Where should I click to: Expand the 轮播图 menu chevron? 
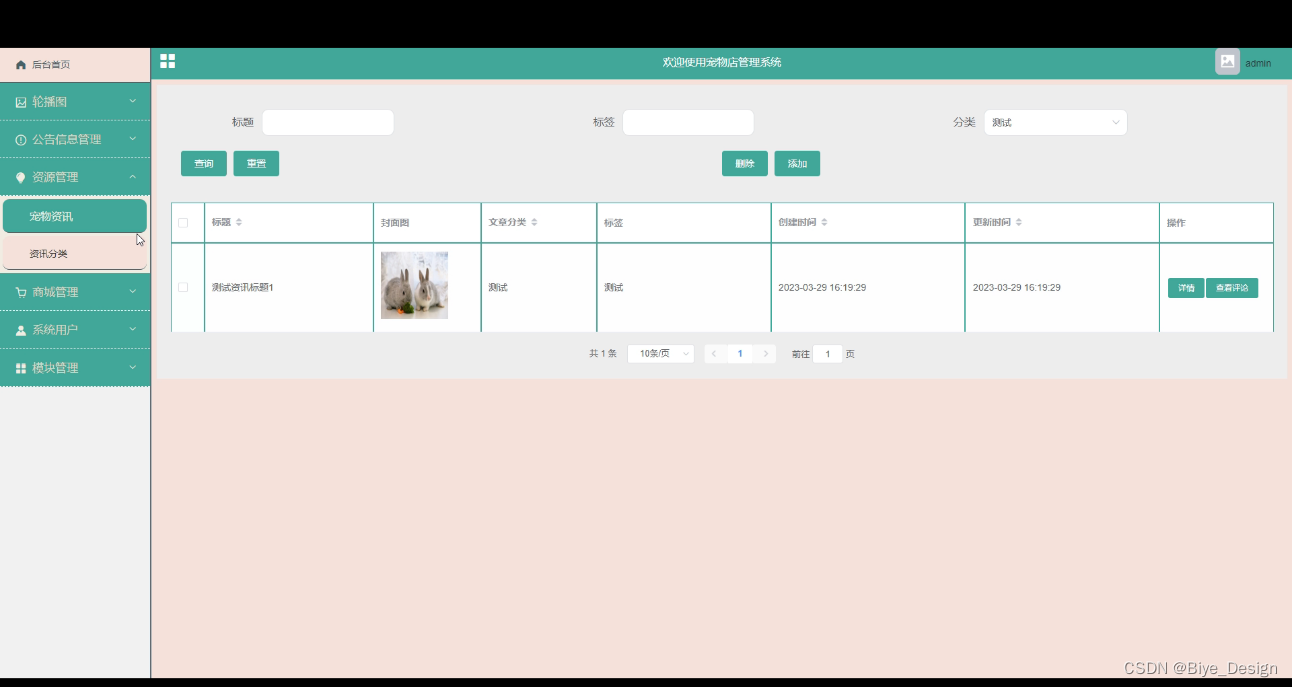click(x=133, y=100)
